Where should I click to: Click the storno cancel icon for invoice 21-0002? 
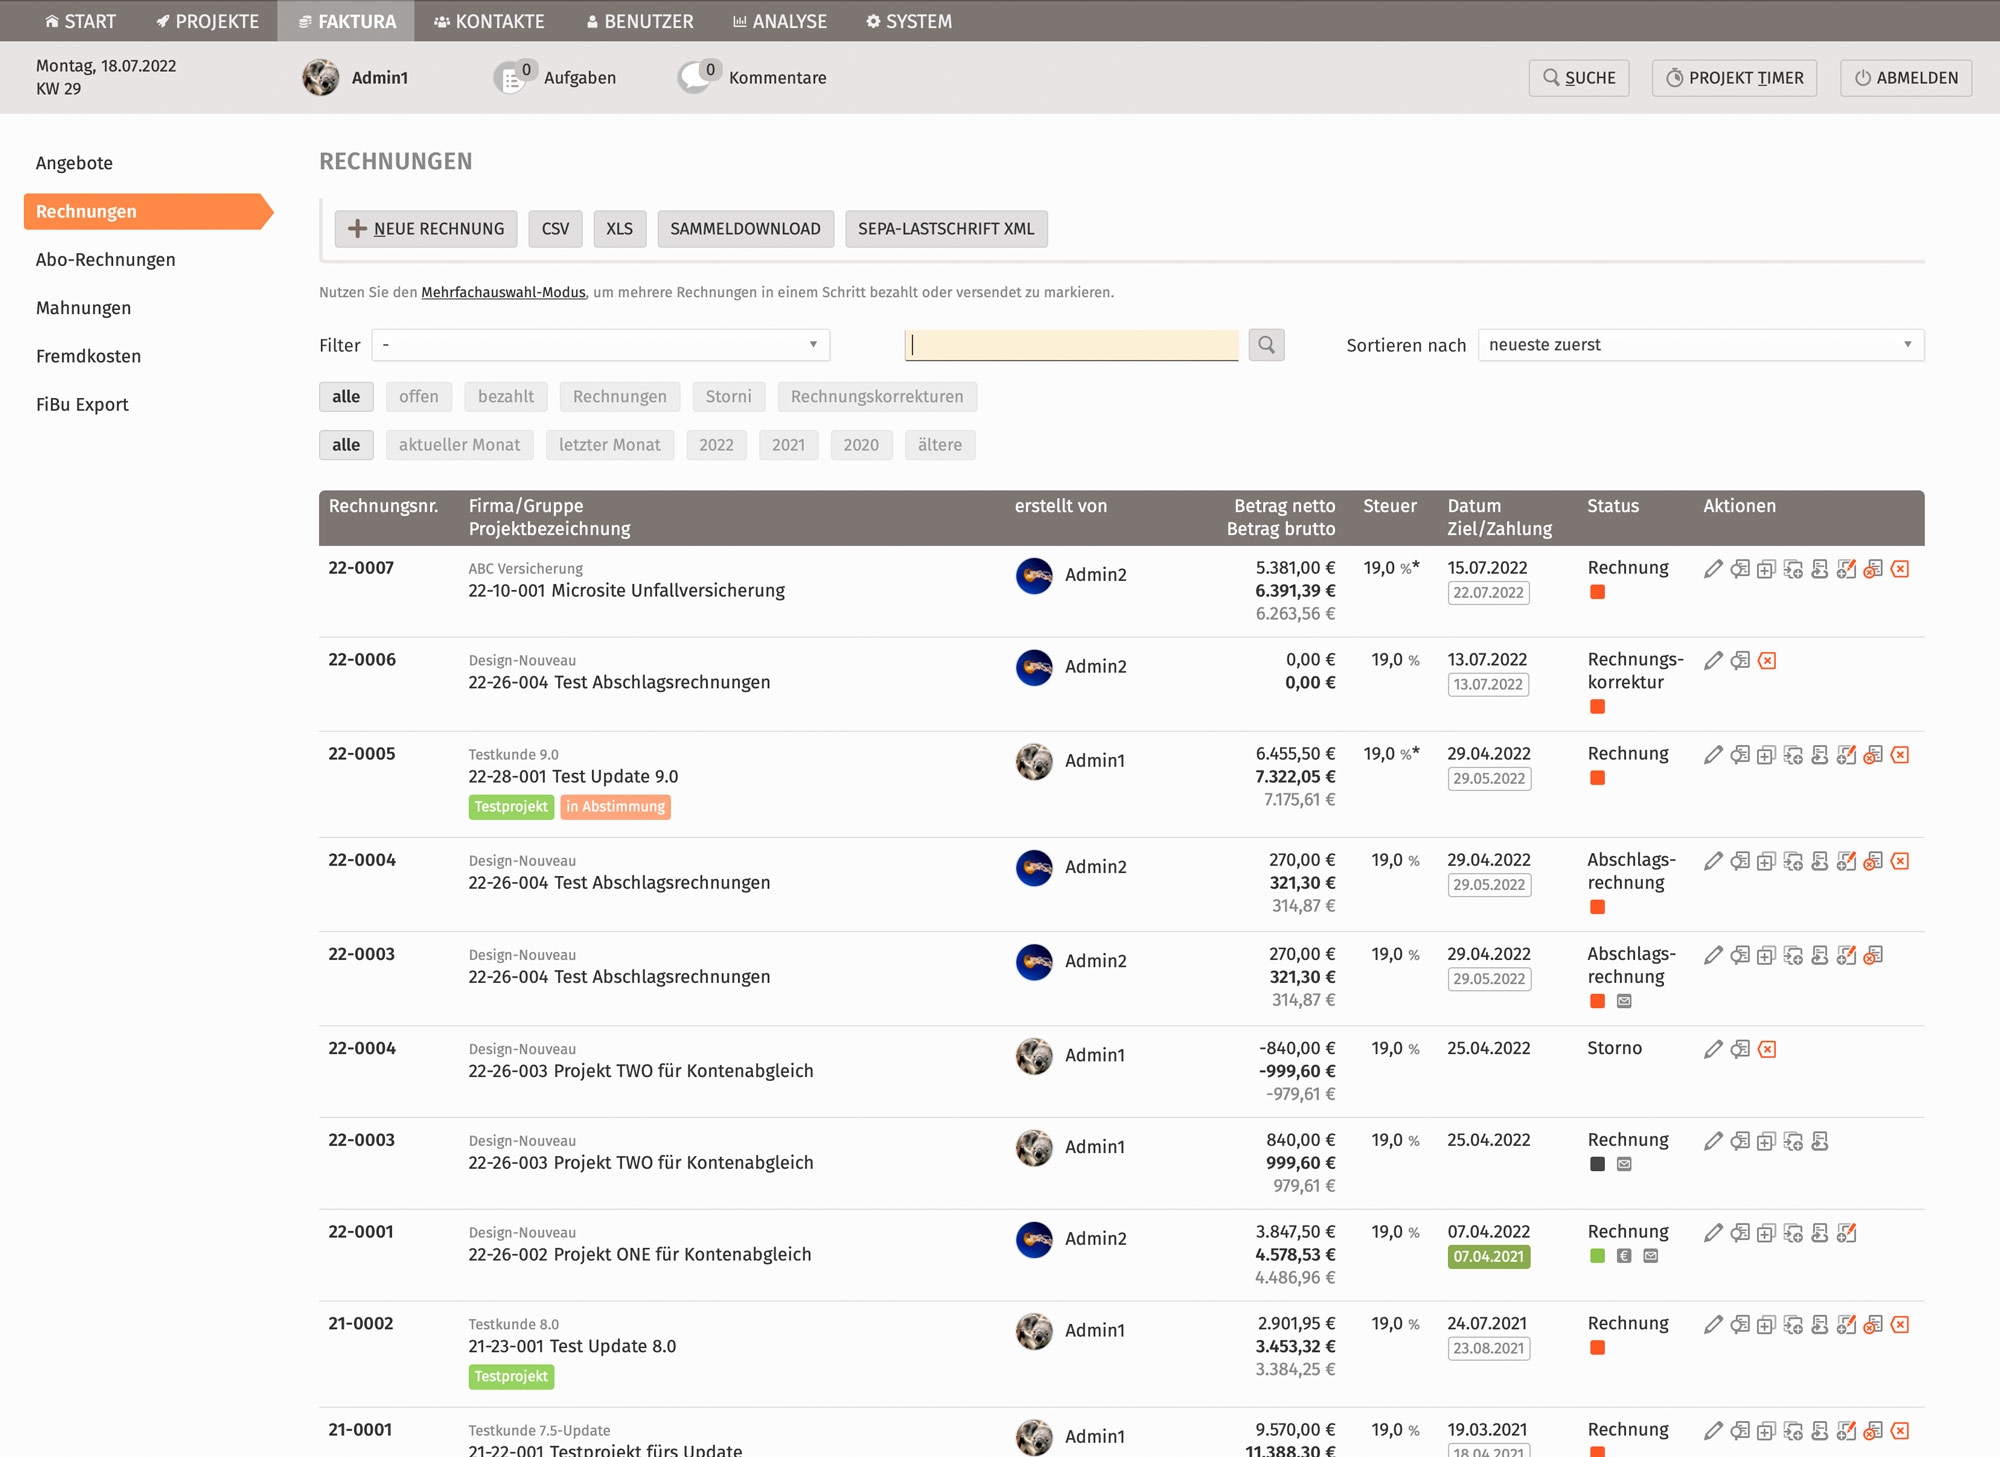[1873, 1325]
